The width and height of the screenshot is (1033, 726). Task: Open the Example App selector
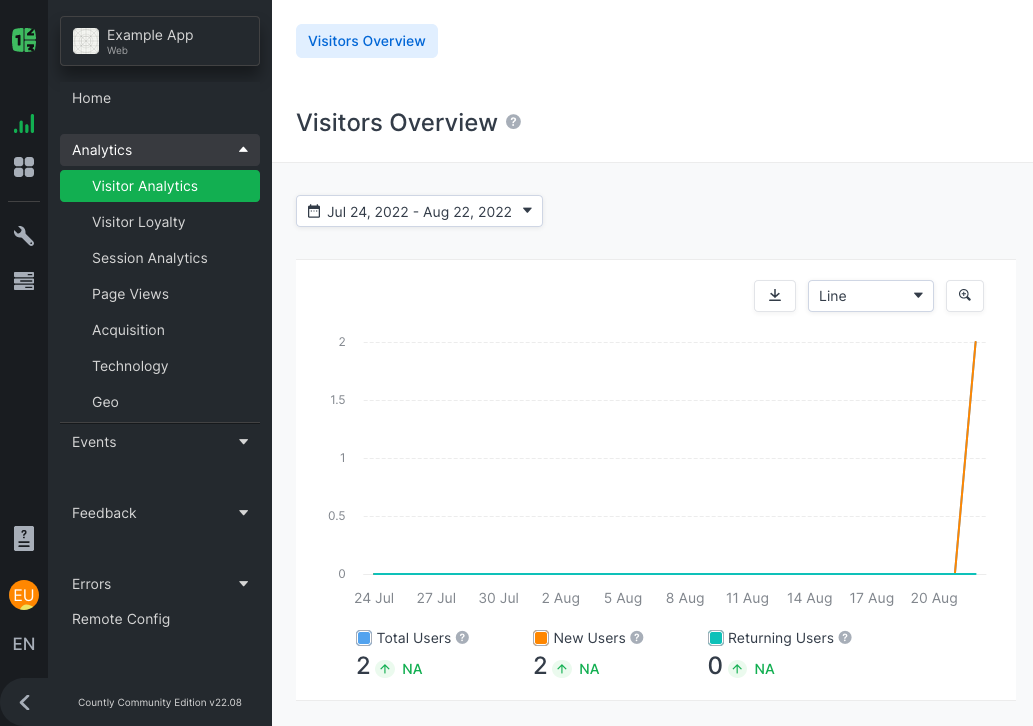pyautogui.click(x=160, y=41)
